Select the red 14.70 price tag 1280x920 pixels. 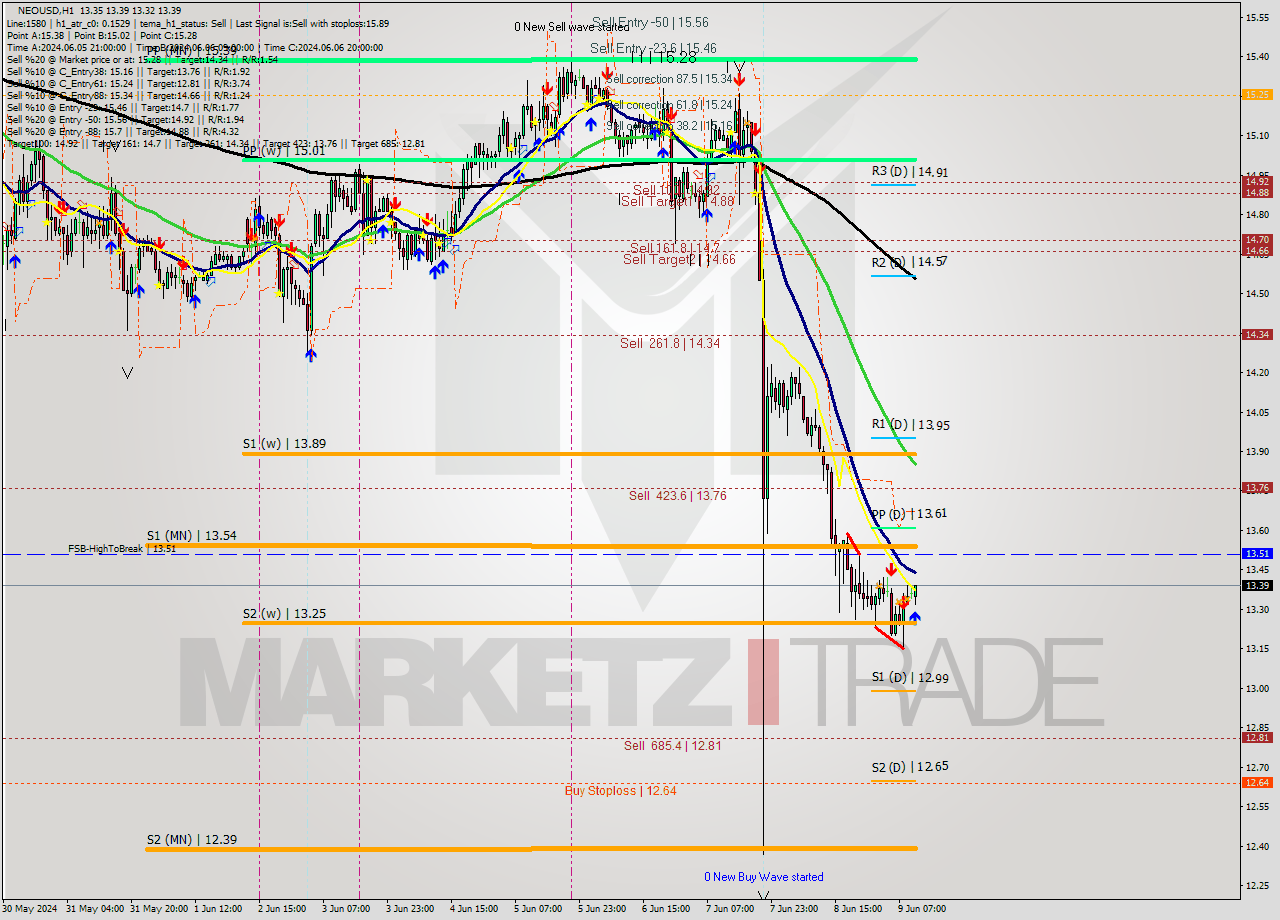coord(1257,240)
